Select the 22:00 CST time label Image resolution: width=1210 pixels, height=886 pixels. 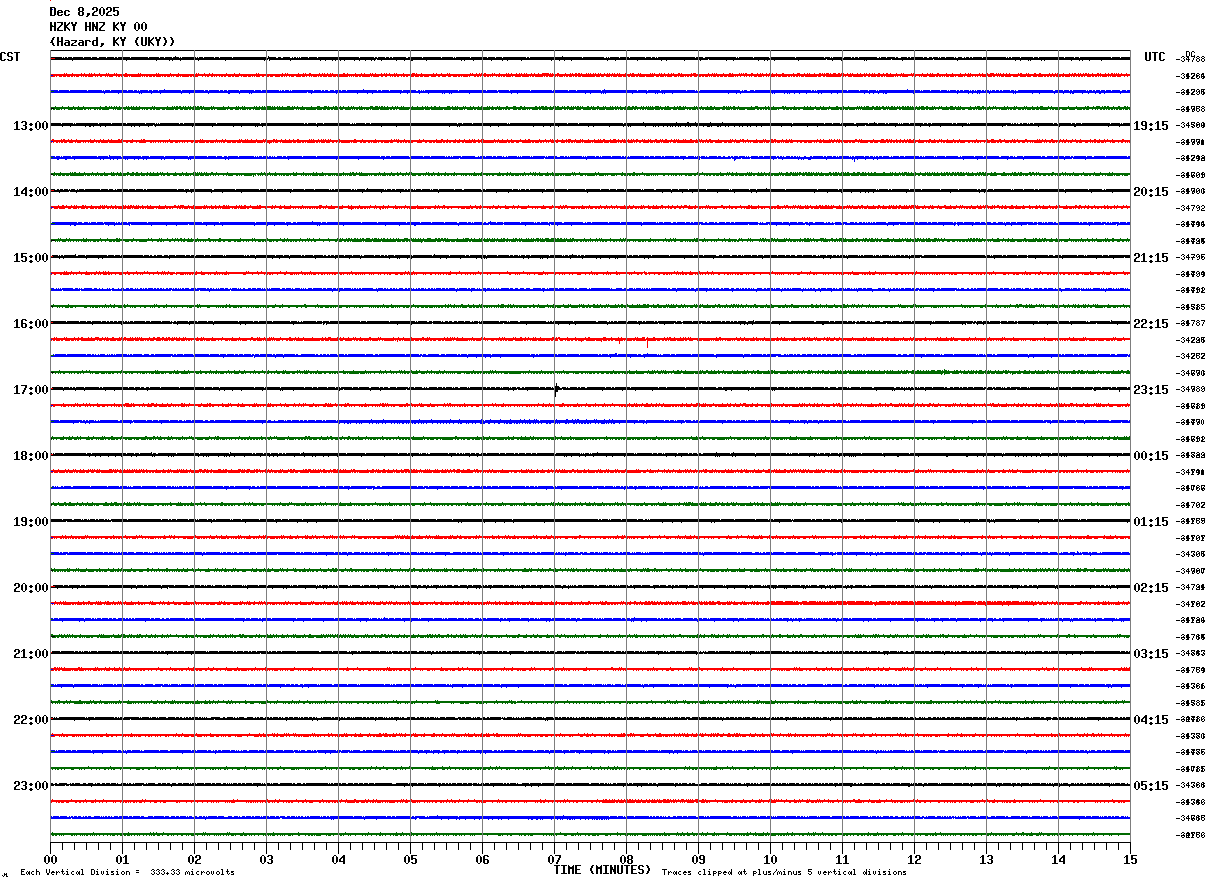(x=30, y=720)
